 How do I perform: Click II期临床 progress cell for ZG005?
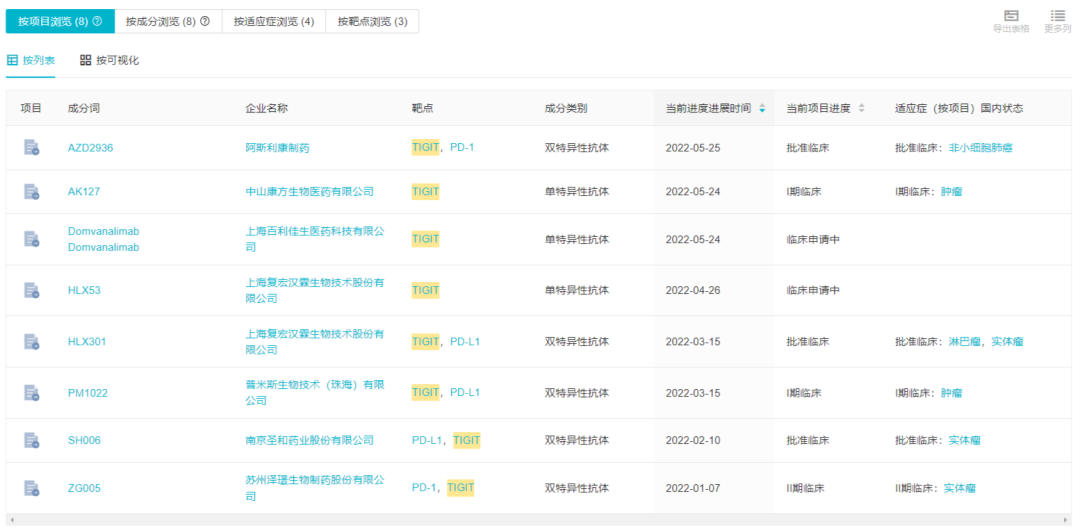(x=805, y=489)
